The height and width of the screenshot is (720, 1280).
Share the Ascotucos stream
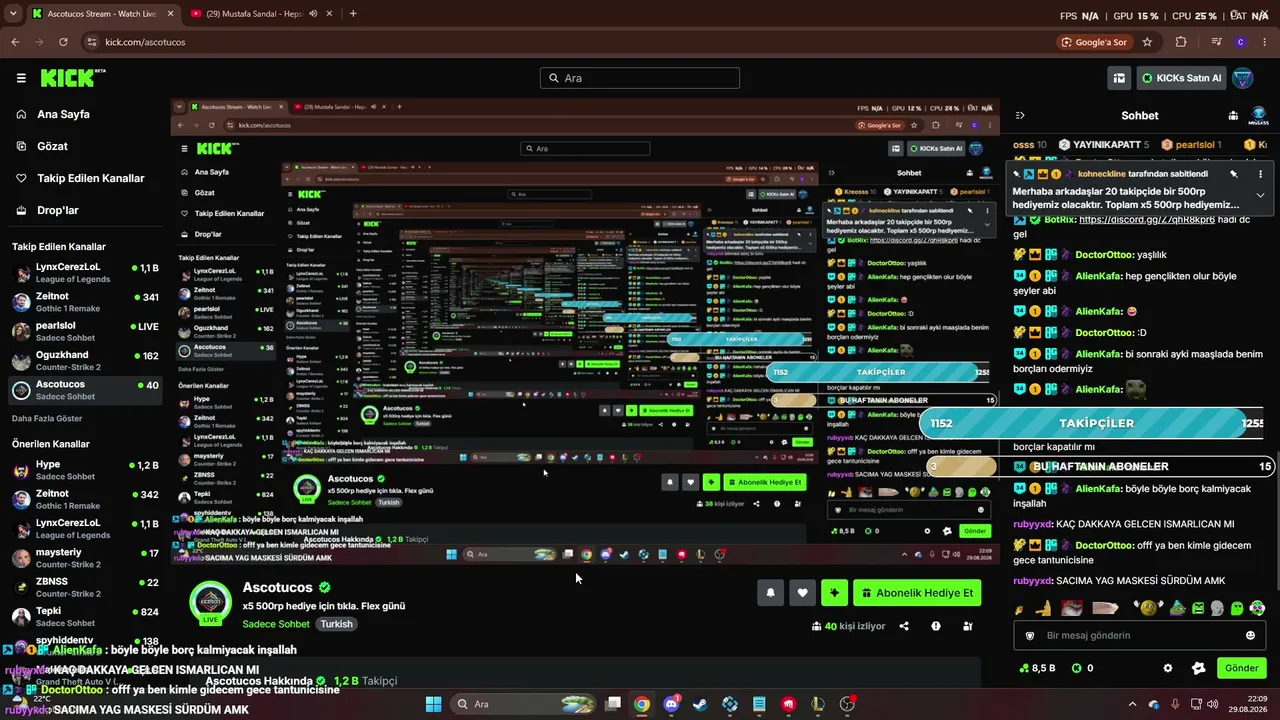click(x=904, y=626)
